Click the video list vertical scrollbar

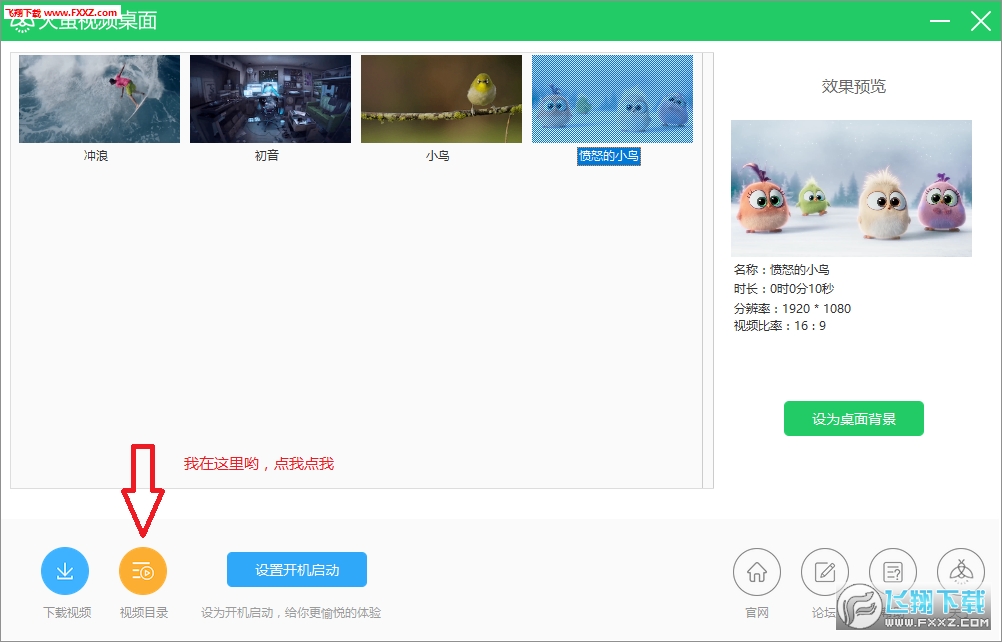click(708, 270)
